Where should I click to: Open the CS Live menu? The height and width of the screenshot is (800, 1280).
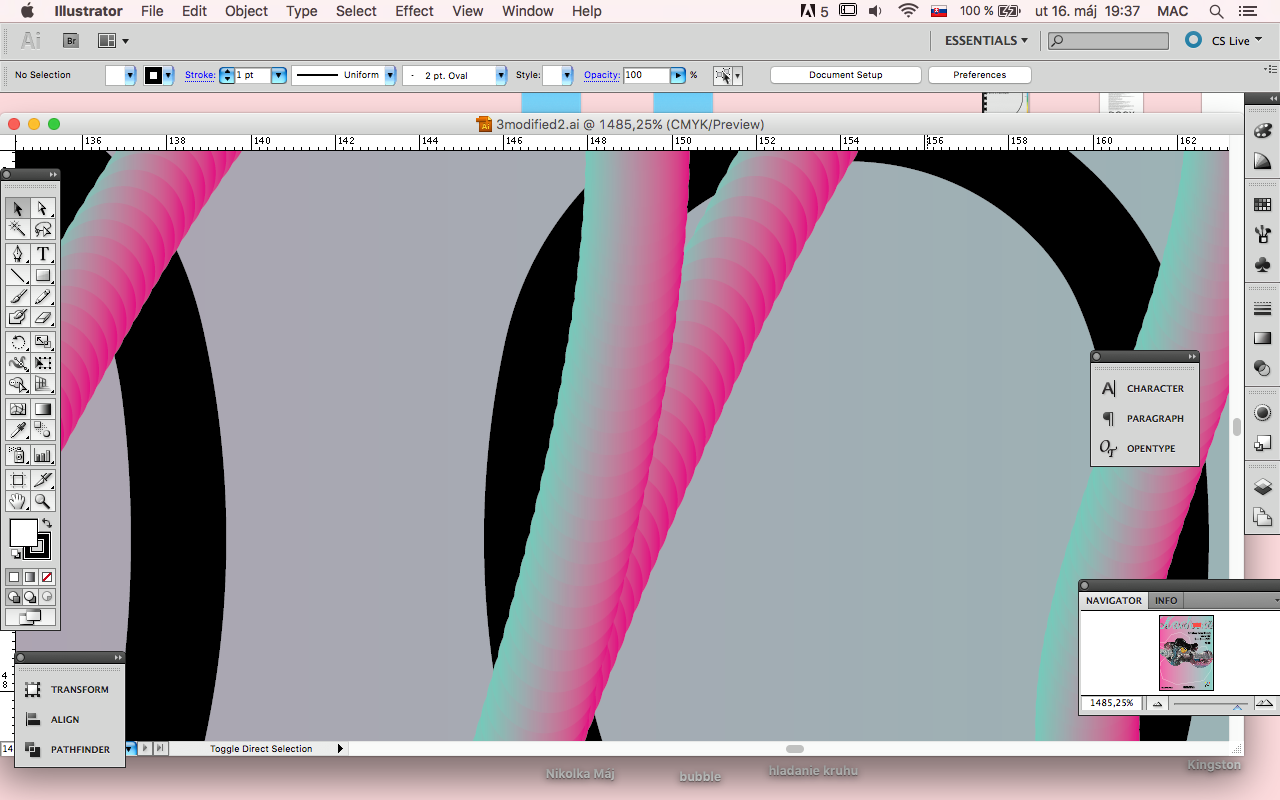1237,40
